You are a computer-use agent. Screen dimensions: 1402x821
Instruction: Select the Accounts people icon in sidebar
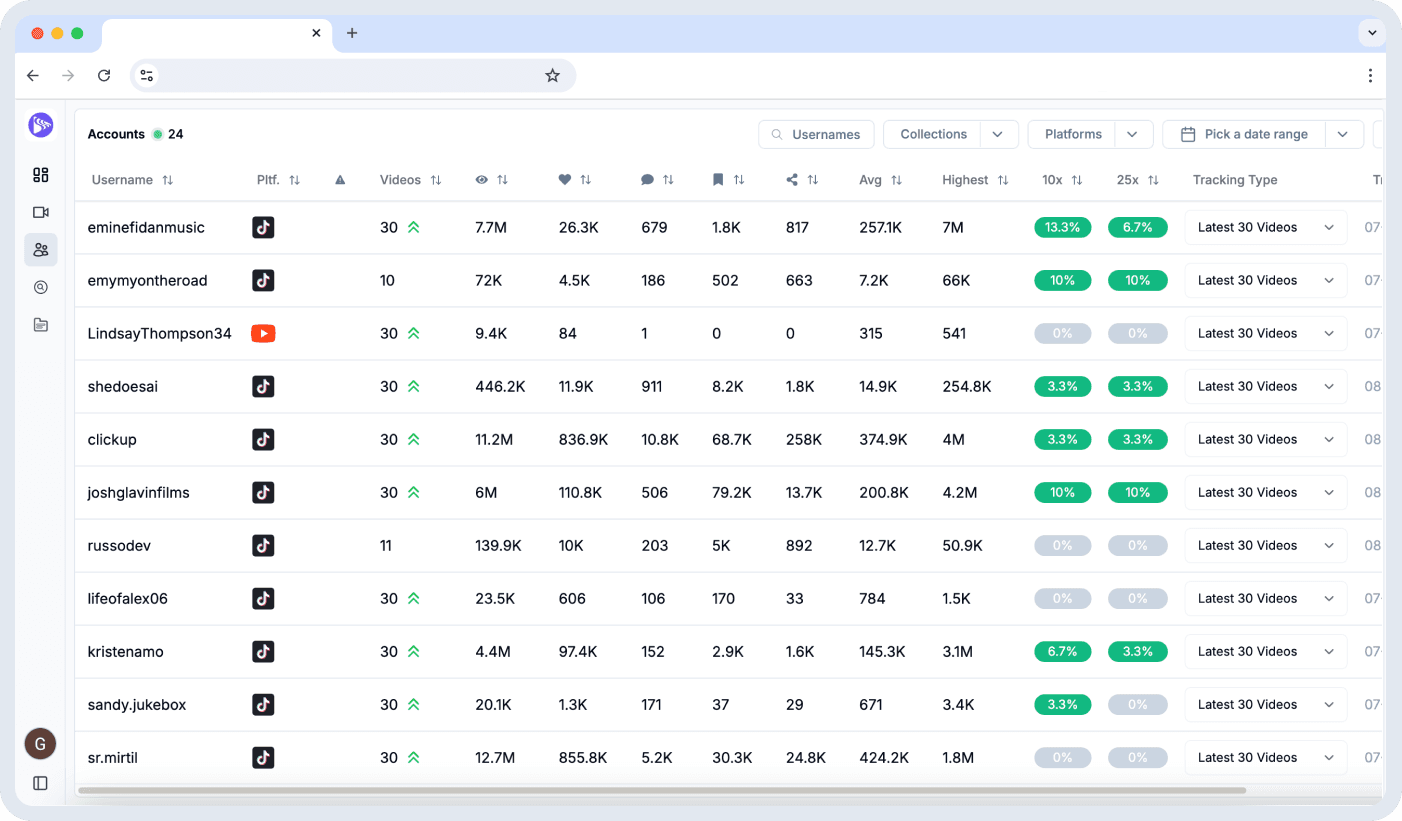point(41,250)
